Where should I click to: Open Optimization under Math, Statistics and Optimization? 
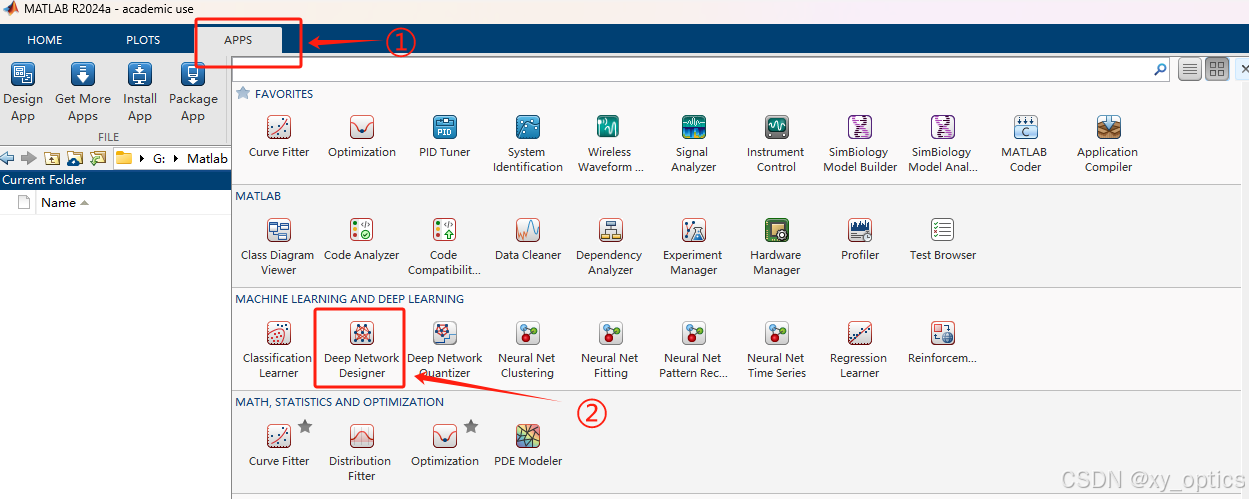pyautogui.click(x=445, y=445)
